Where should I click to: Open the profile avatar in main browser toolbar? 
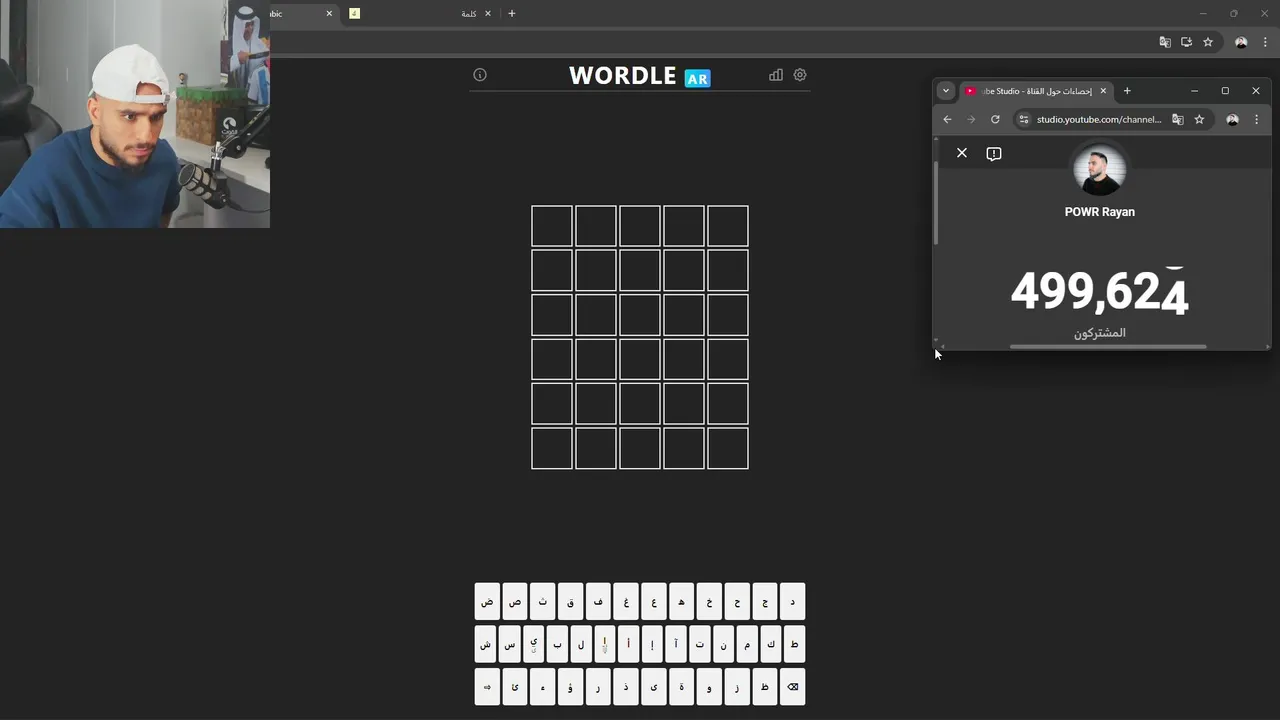point(1241,42)
